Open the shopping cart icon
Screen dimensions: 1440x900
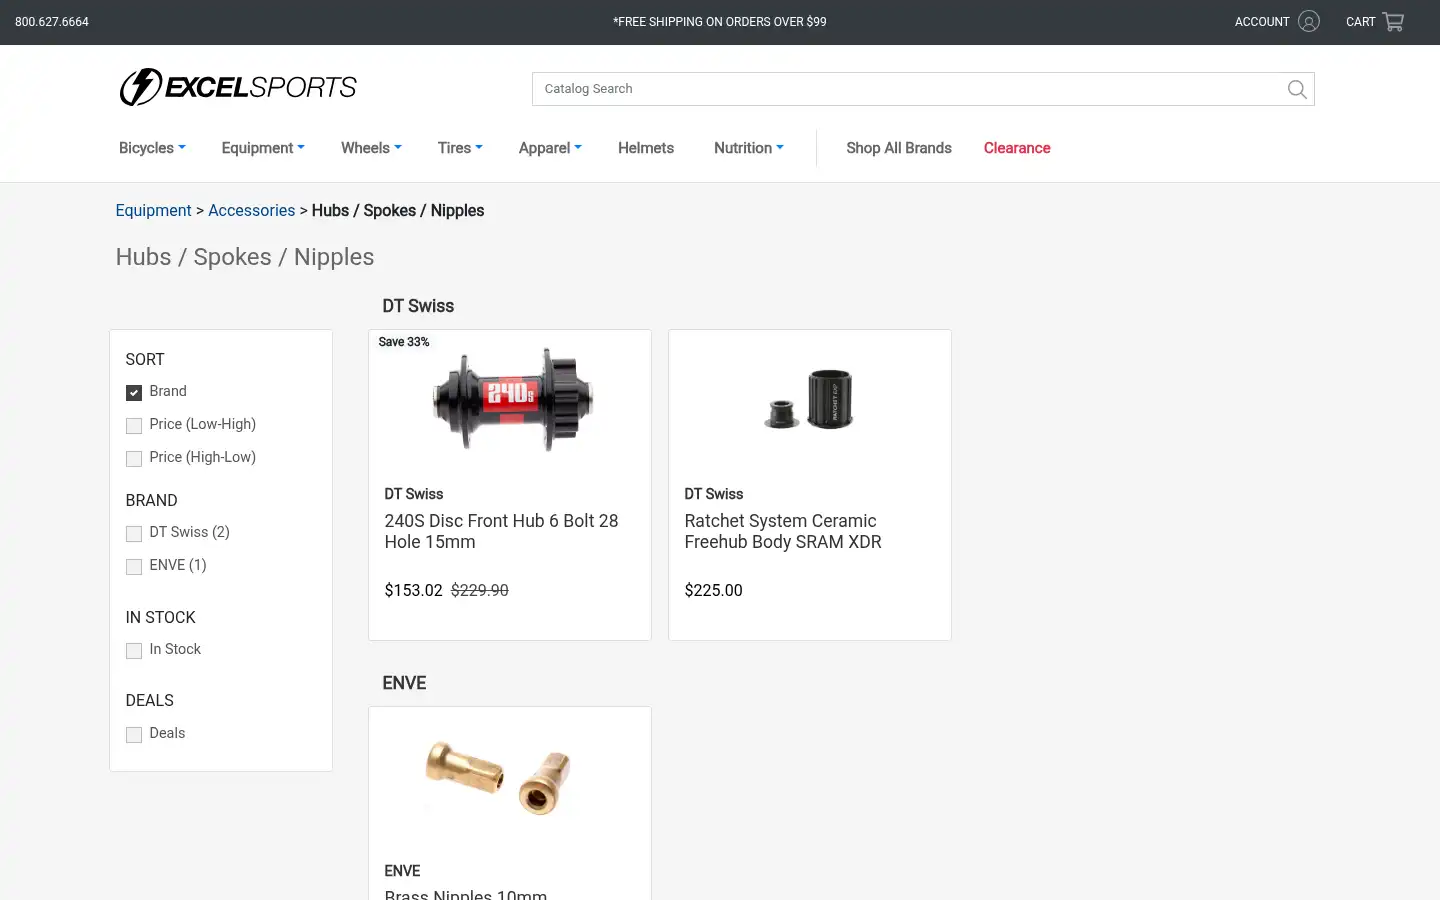1393,21
